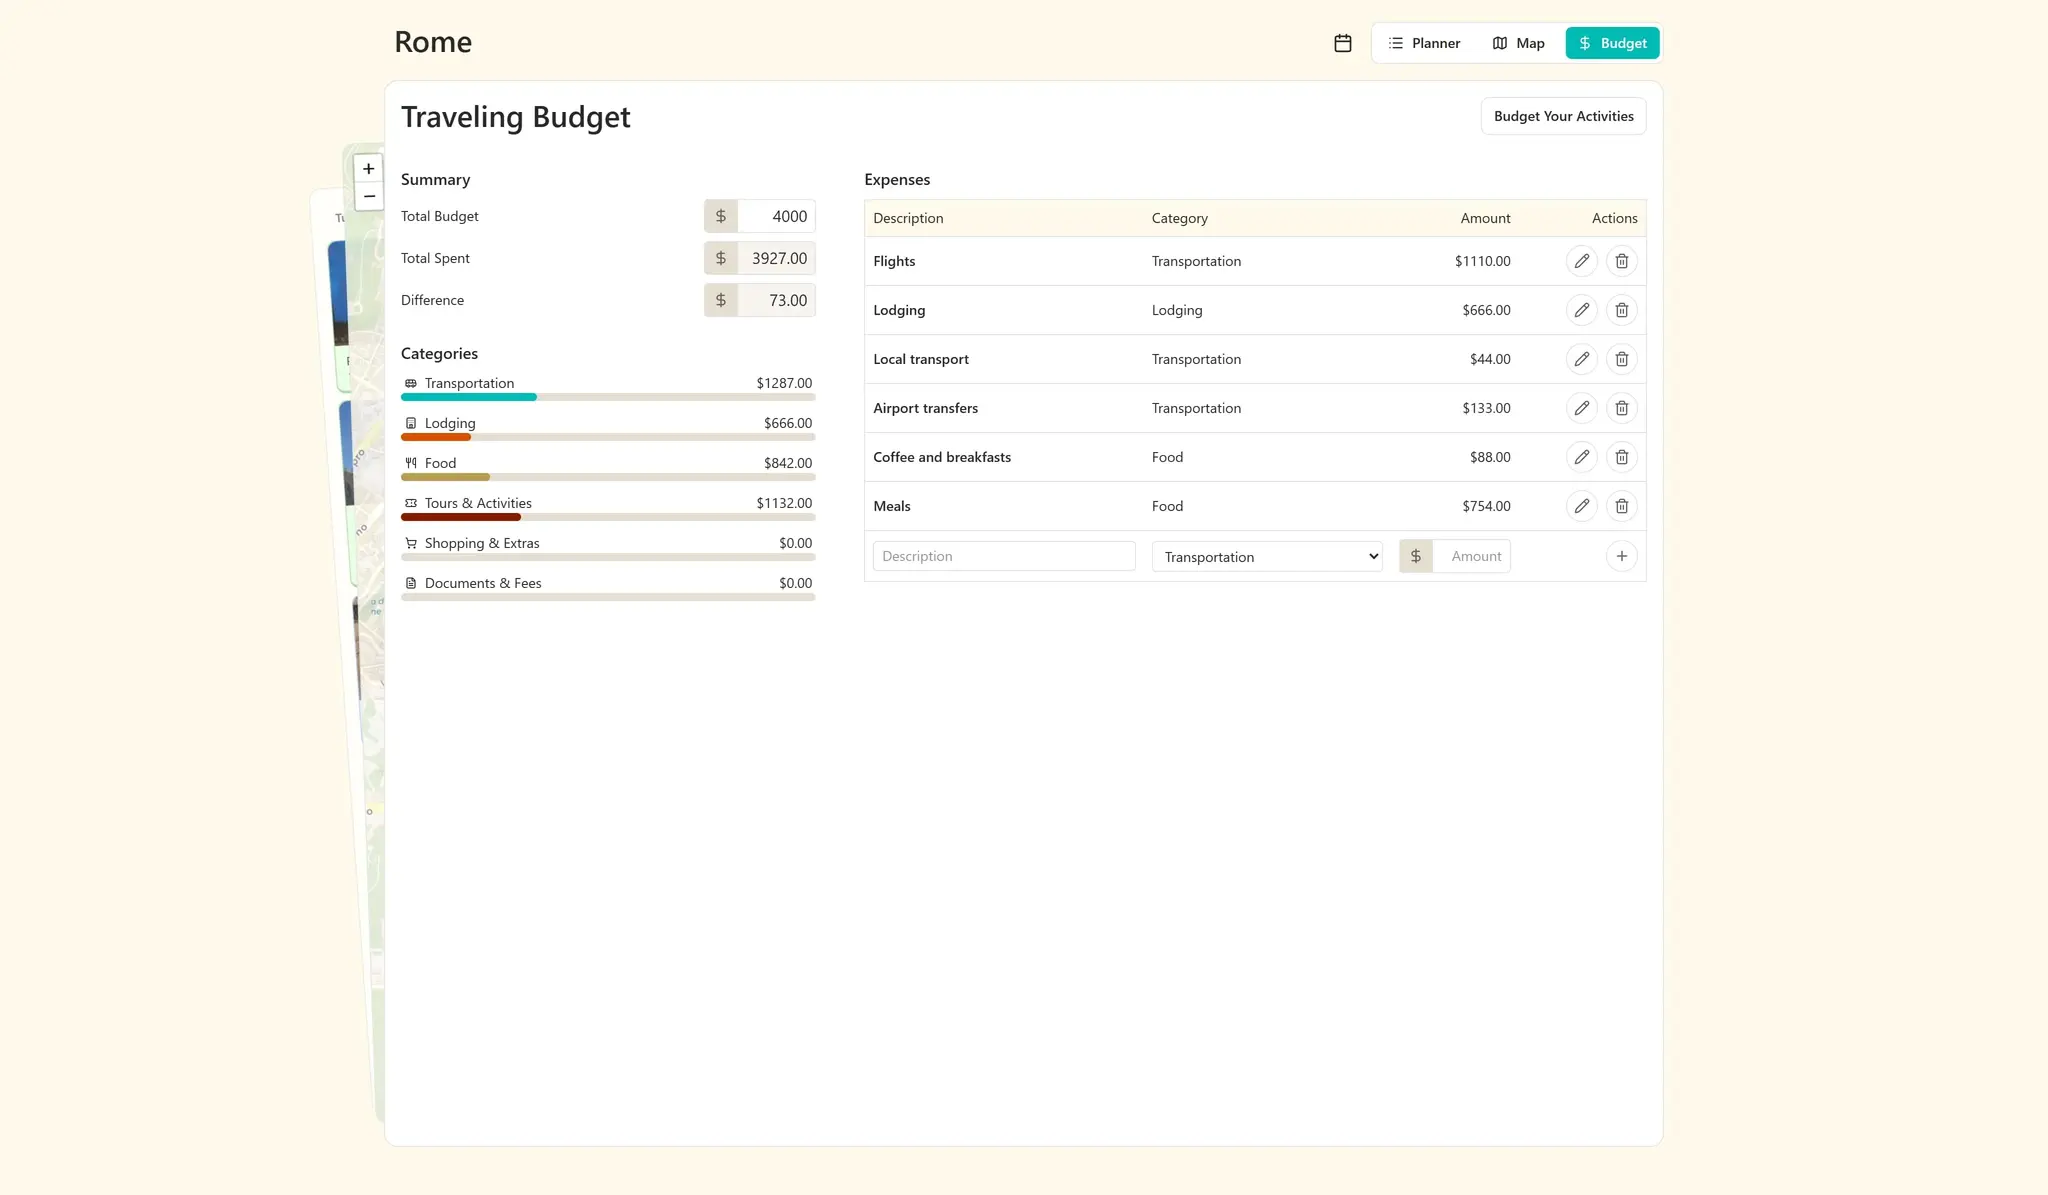Click the plus icon to add a new expense
The width and height of the screenshot is (2048, 1195).
tap(1622, 555)
